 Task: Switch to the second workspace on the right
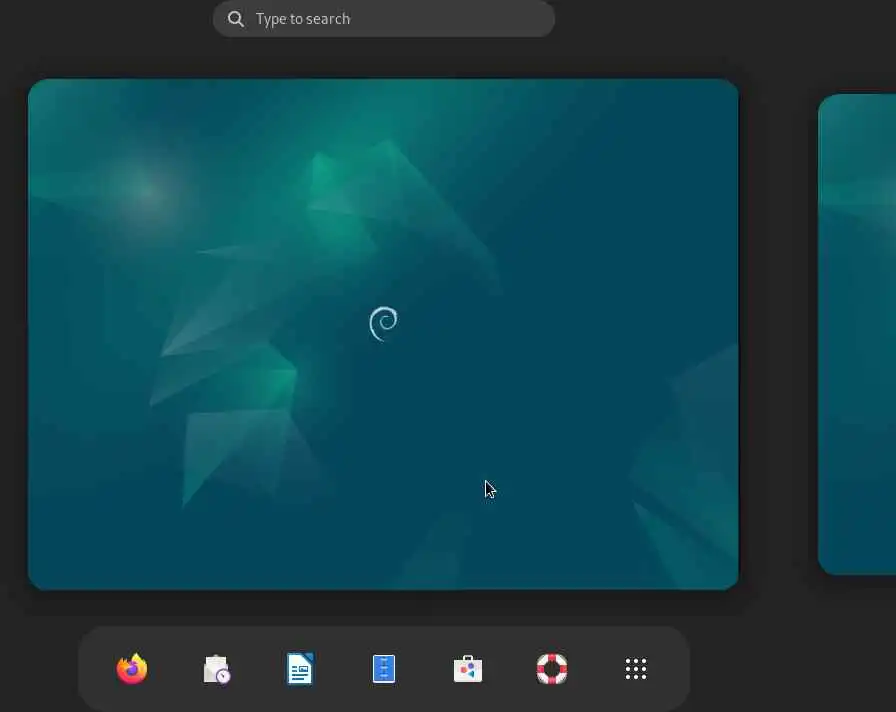point(857,334)
